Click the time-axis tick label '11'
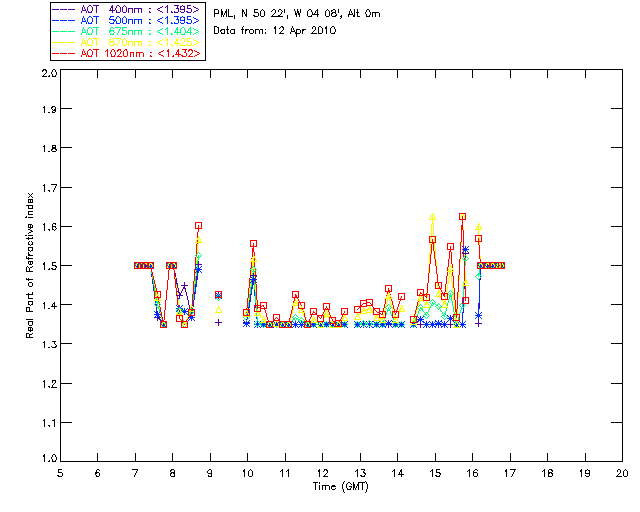The image size is (640, 512). tap(285, 473)
